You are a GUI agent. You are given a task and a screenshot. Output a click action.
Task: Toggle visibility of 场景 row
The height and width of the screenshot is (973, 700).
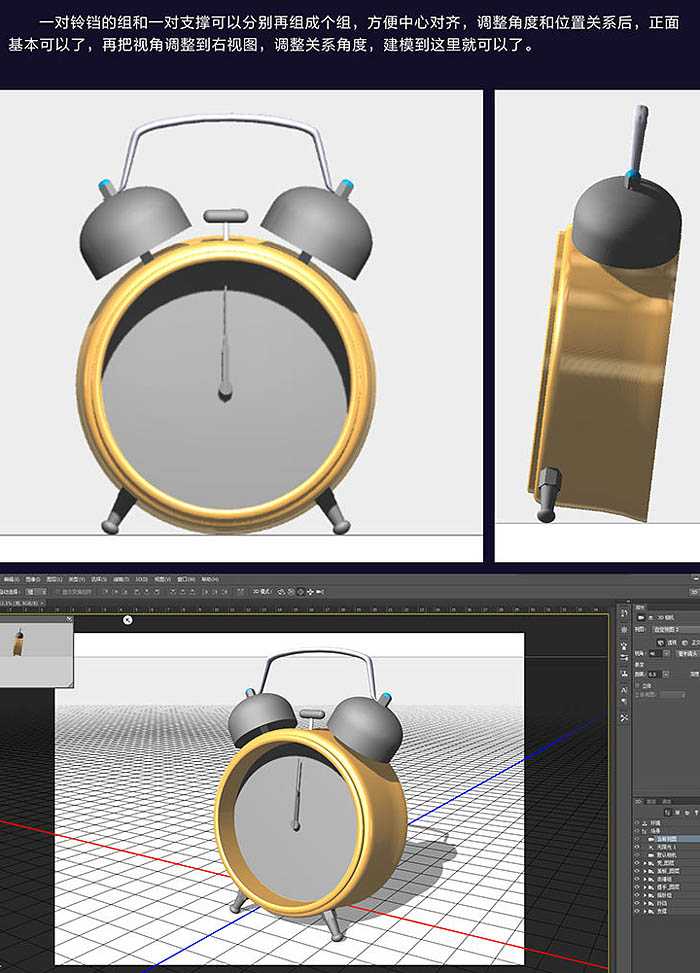(x=637, y=831)
